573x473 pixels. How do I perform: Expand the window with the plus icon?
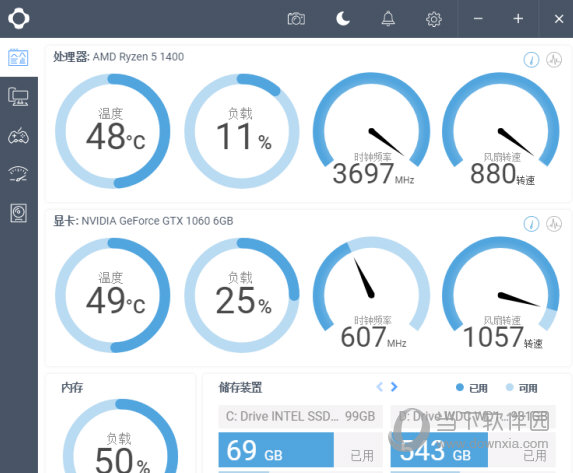(x=518, y=19)
